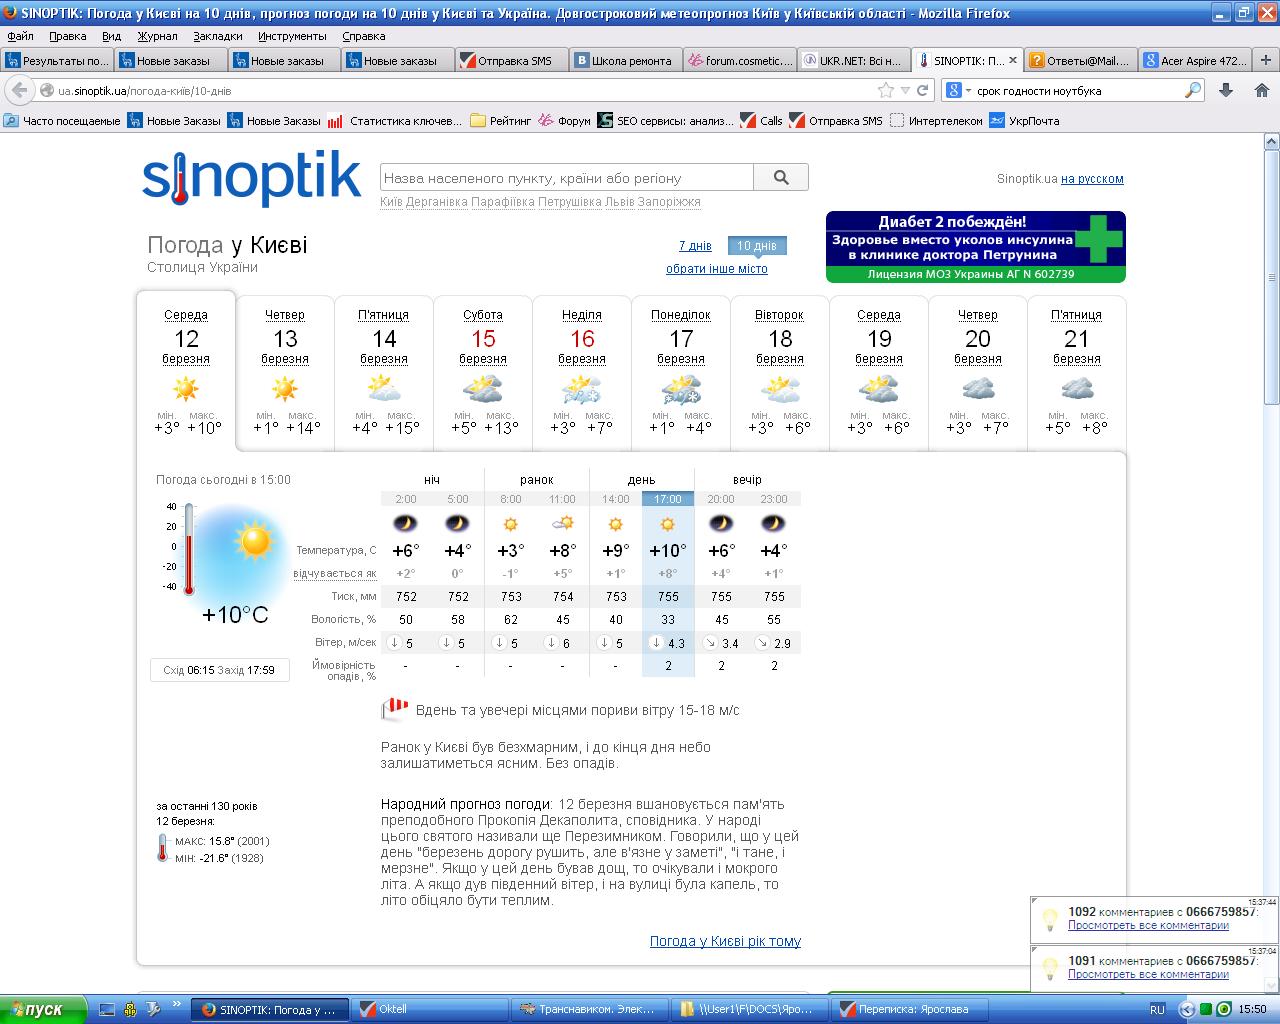Click the sunny weather icon for 13 березня
Viewport: 1280px width, 1024px height.
pos(285,389)
